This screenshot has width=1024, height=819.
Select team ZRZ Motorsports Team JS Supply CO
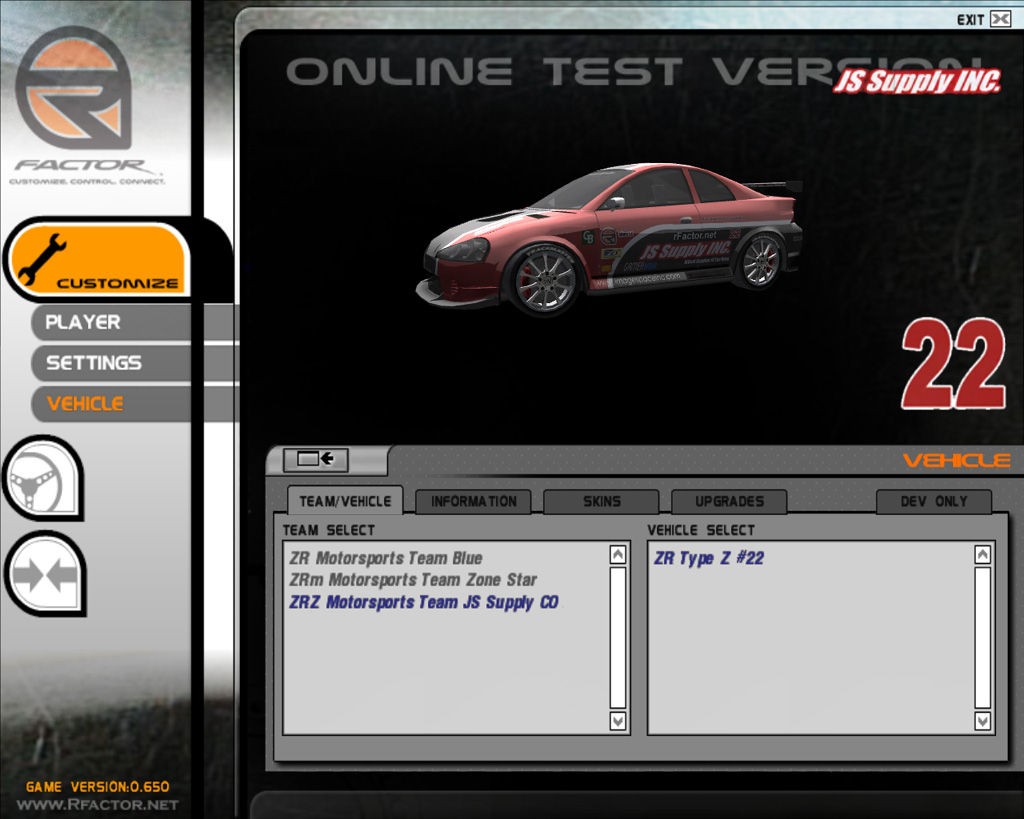coord(424,602)
